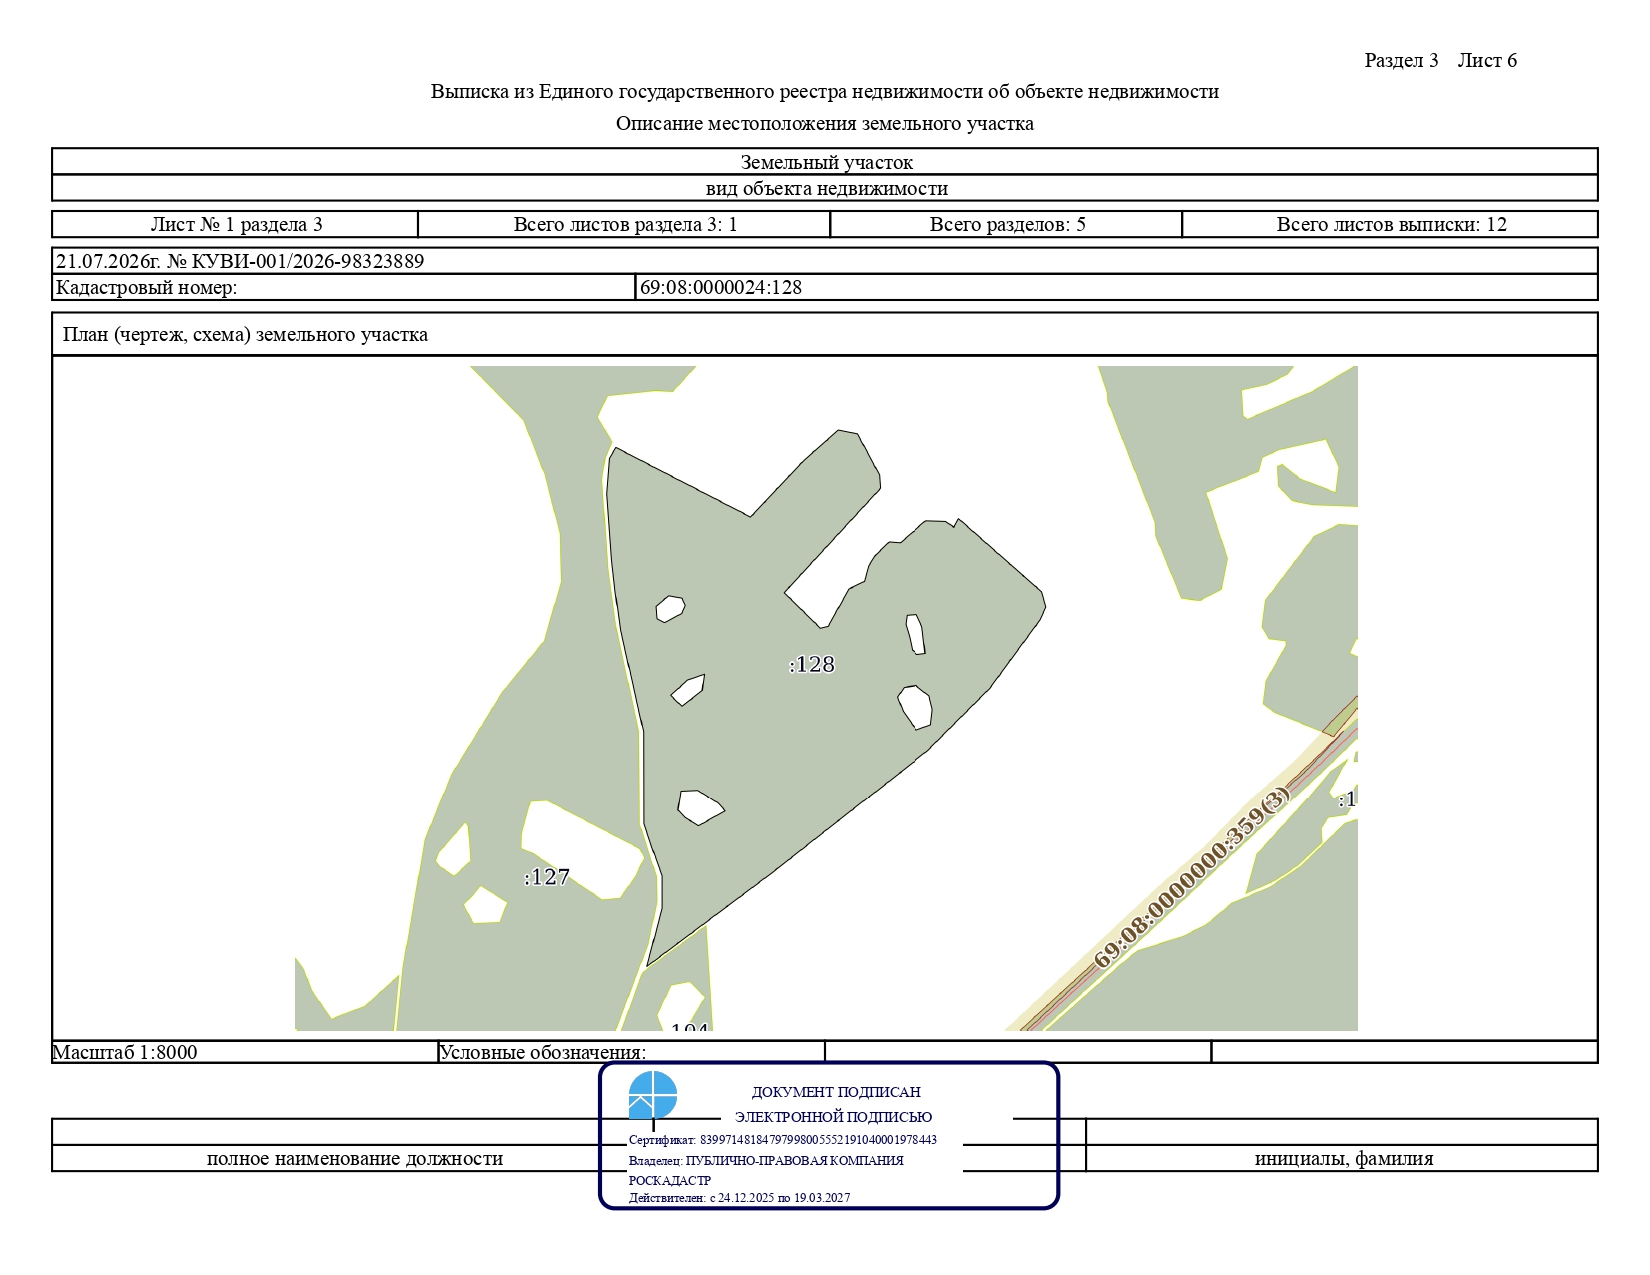Click the Всего листов раздела 3: 1 cell
The width and height of the screenshot is (1650, 1275).
coord(624,224)
